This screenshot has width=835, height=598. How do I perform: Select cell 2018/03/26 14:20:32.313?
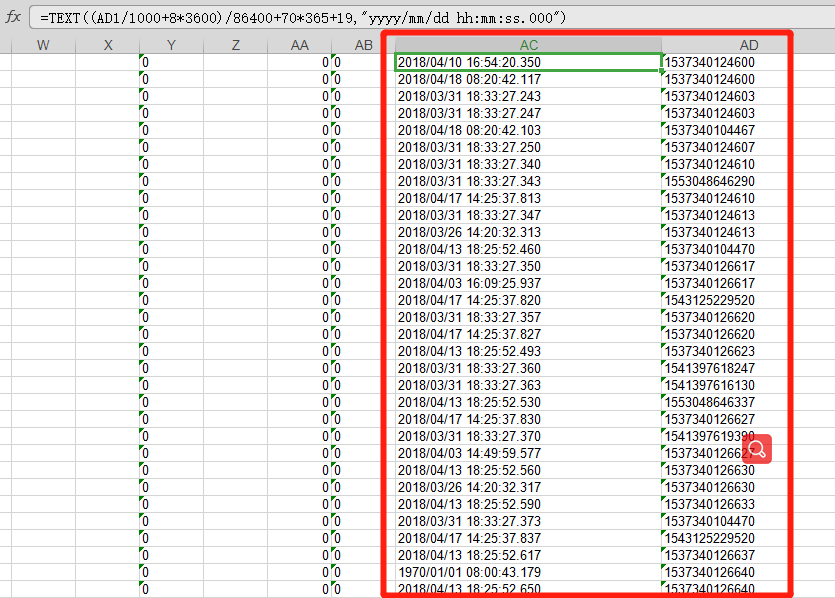tap(528, 233)
